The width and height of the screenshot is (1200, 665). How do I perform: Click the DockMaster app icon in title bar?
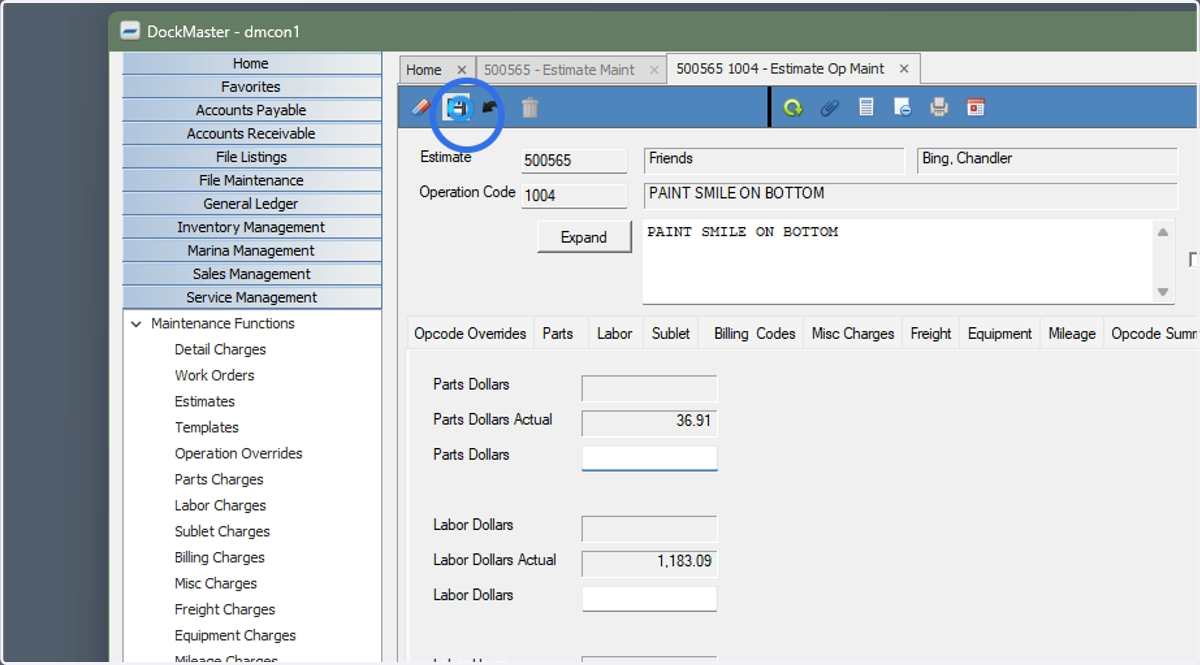130,31
